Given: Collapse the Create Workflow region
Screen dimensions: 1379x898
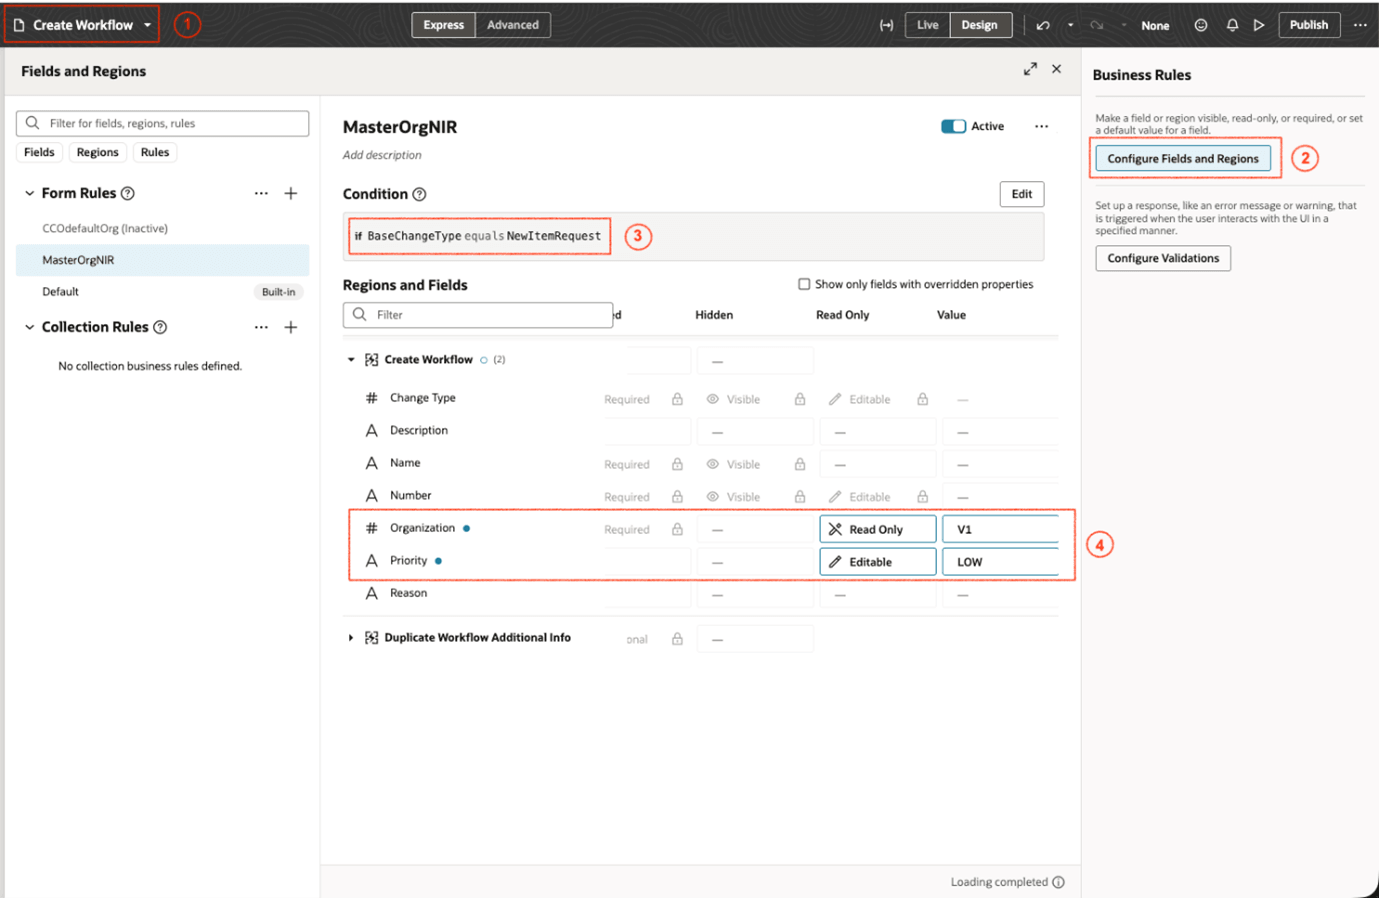Looking at the screenshot, I should coord(351,360).
